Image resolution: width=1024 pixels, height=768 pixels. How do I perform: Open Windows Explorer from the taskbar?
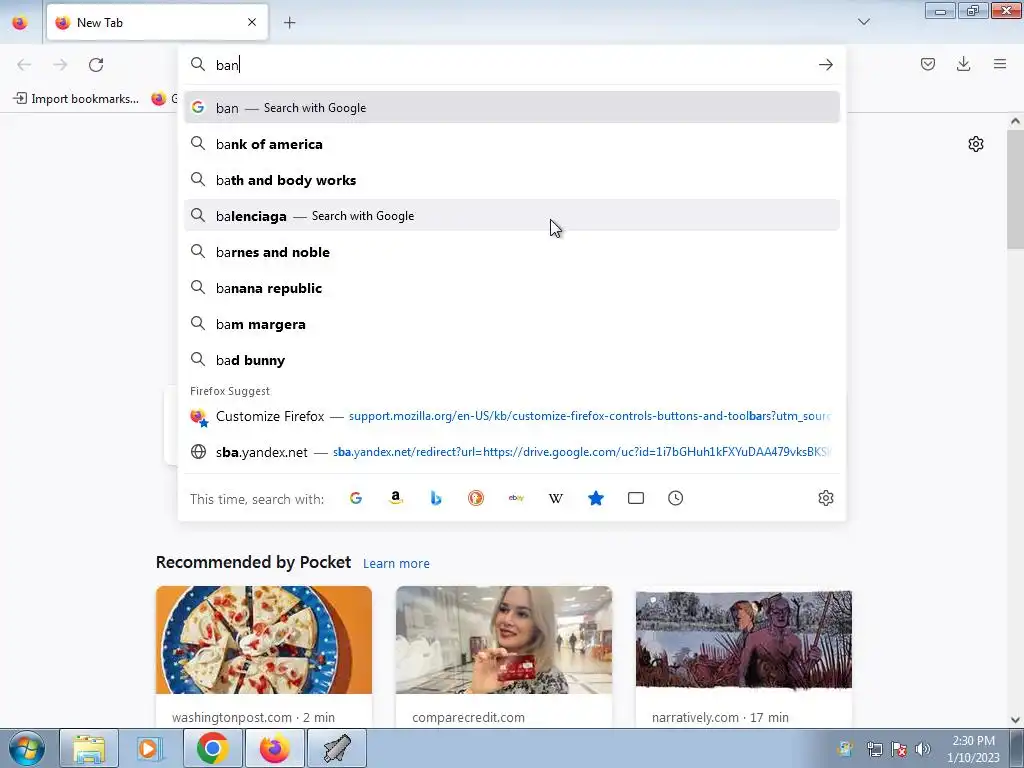[89, 748]
